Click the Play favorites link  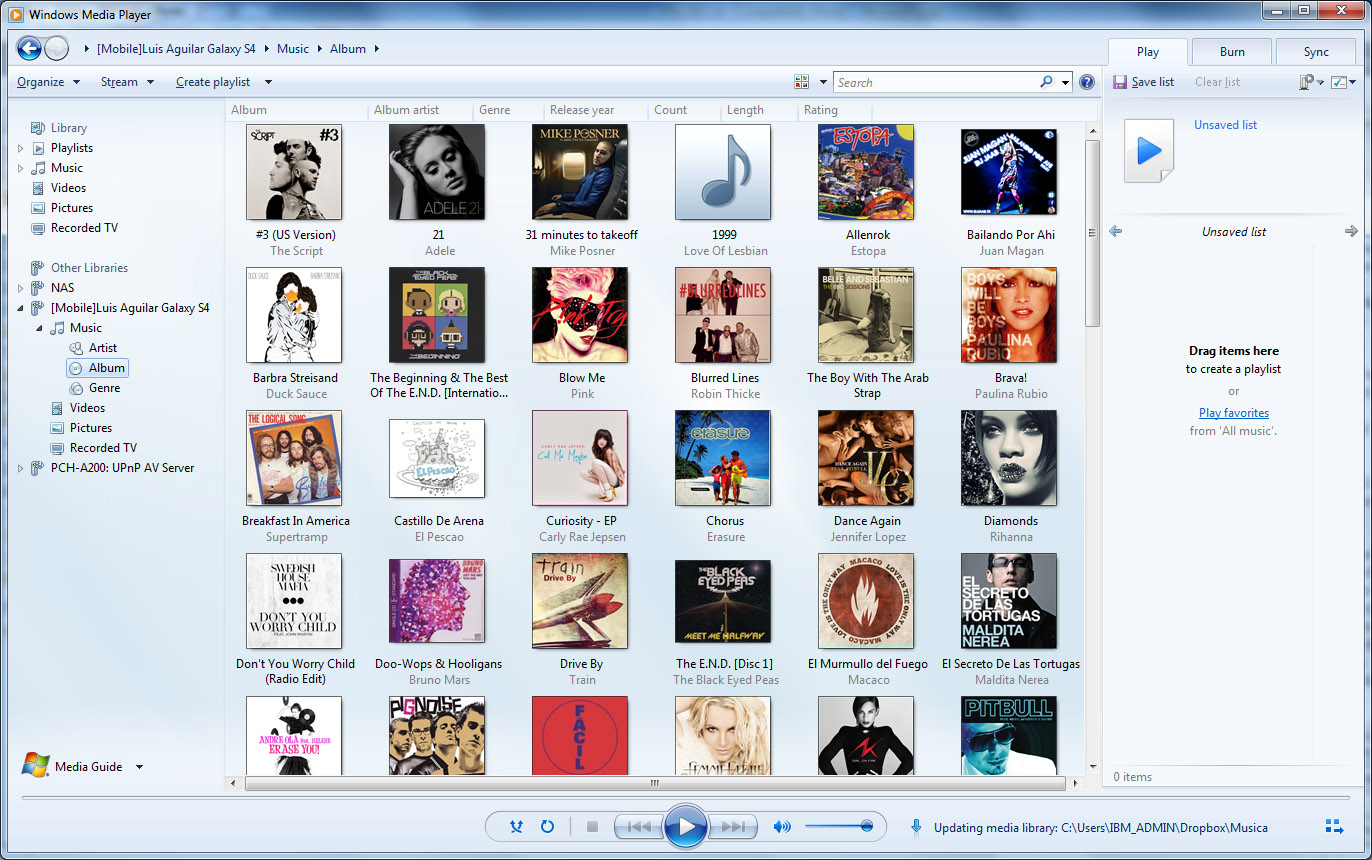coord(1234,413)
